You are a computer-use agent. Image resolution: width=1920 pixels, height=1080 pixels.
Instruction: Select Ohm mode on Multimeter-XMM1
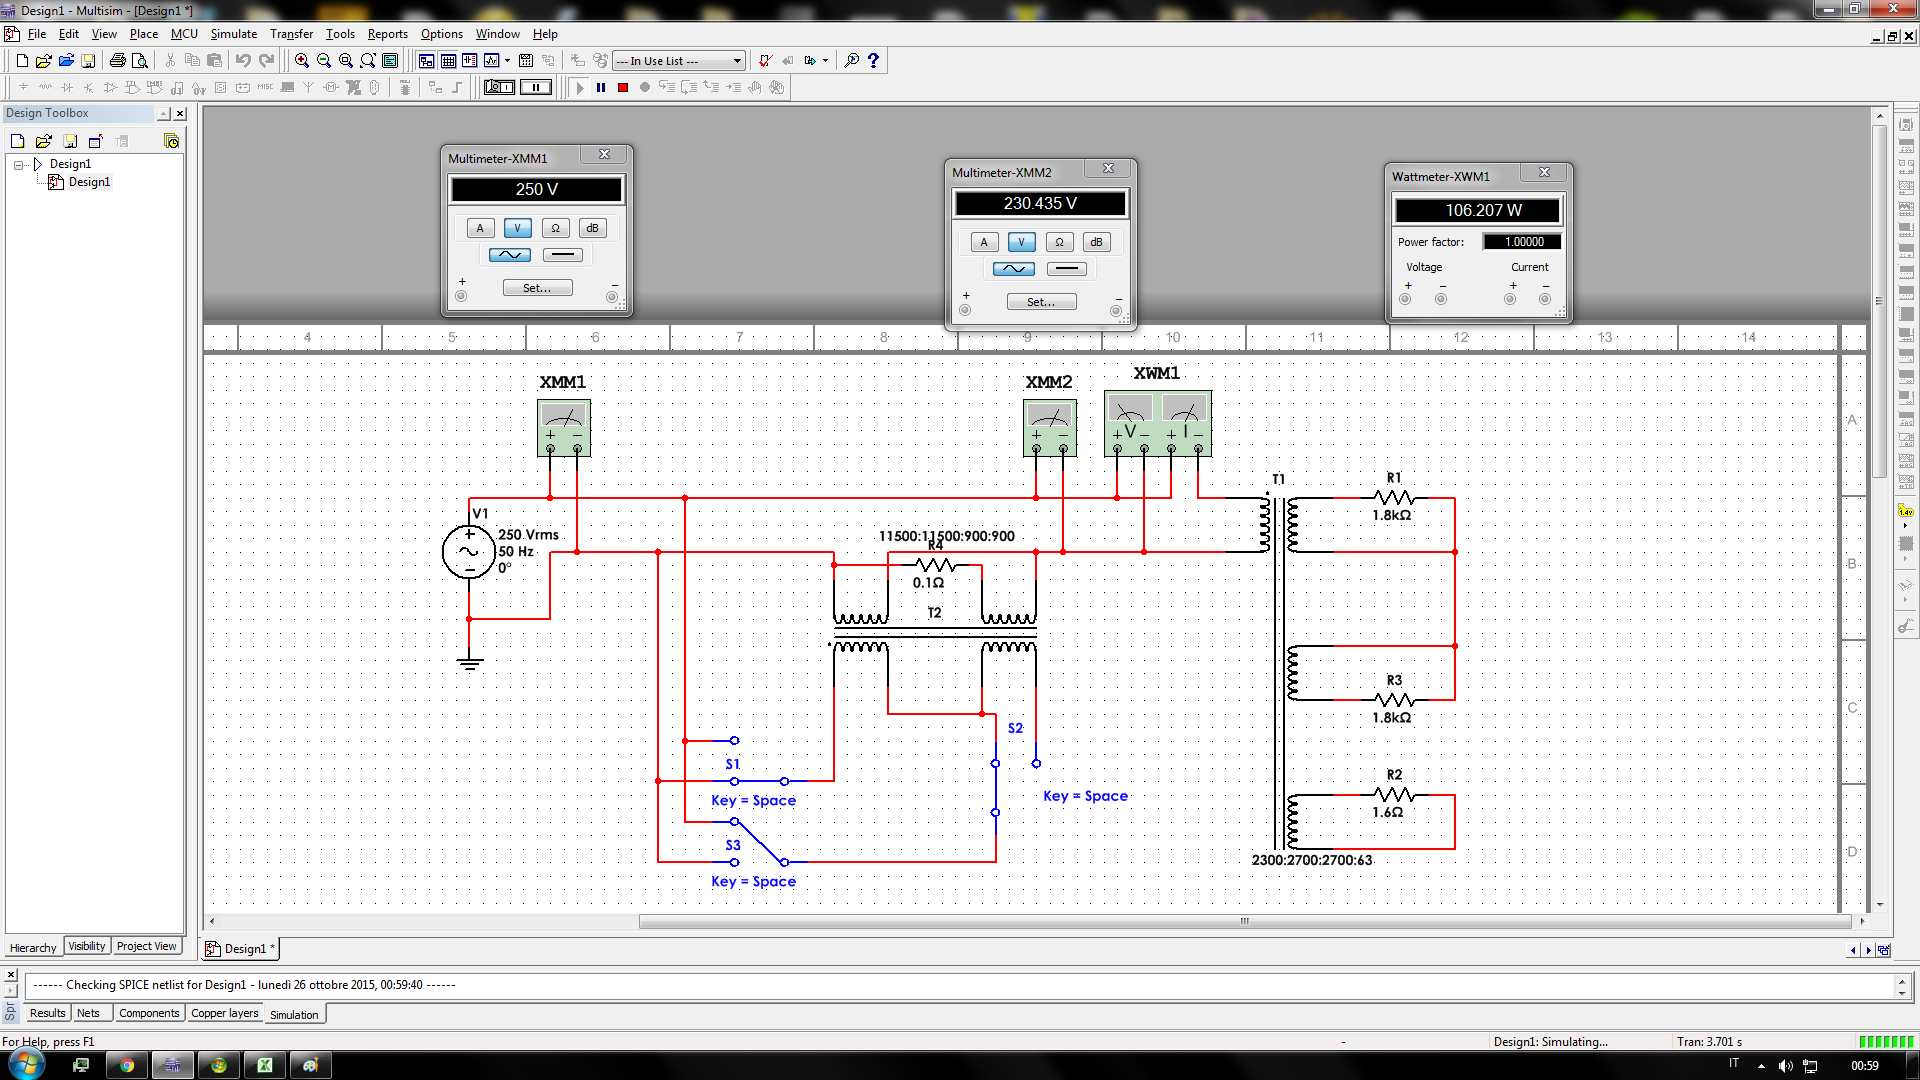coord(555,228)
